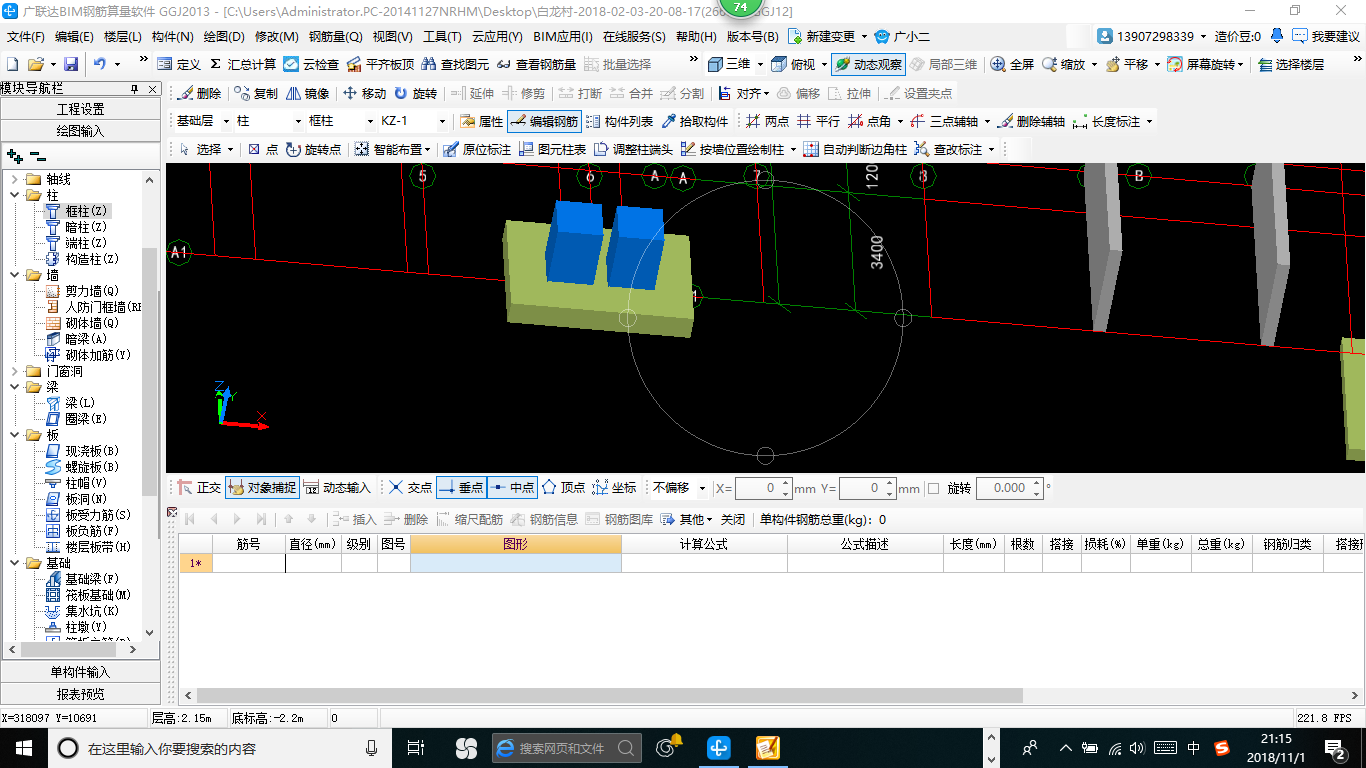Toggle 顶点 vertex snap
1366x768 pixels.
pyautogui.click(x=563, y=488)
